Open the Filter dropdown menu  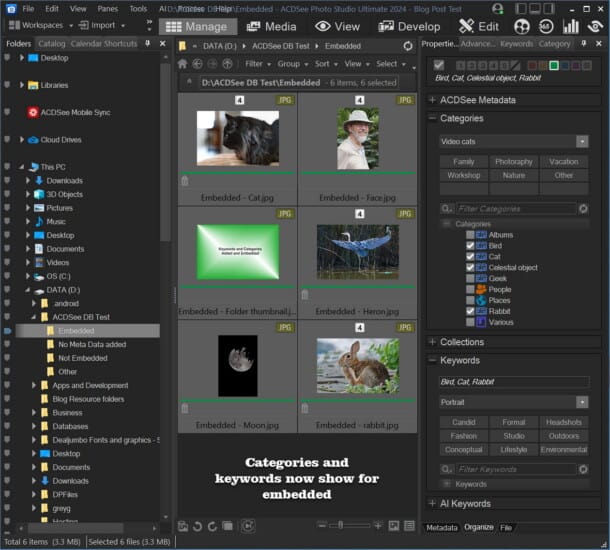pos(257,64)
